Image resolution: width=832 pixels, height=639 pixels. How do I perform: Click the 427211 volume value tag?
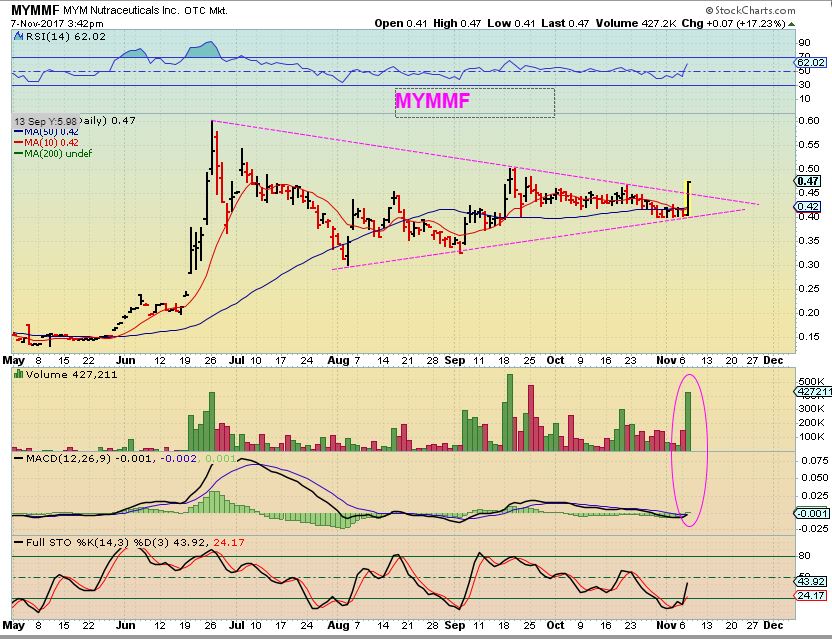813,392
